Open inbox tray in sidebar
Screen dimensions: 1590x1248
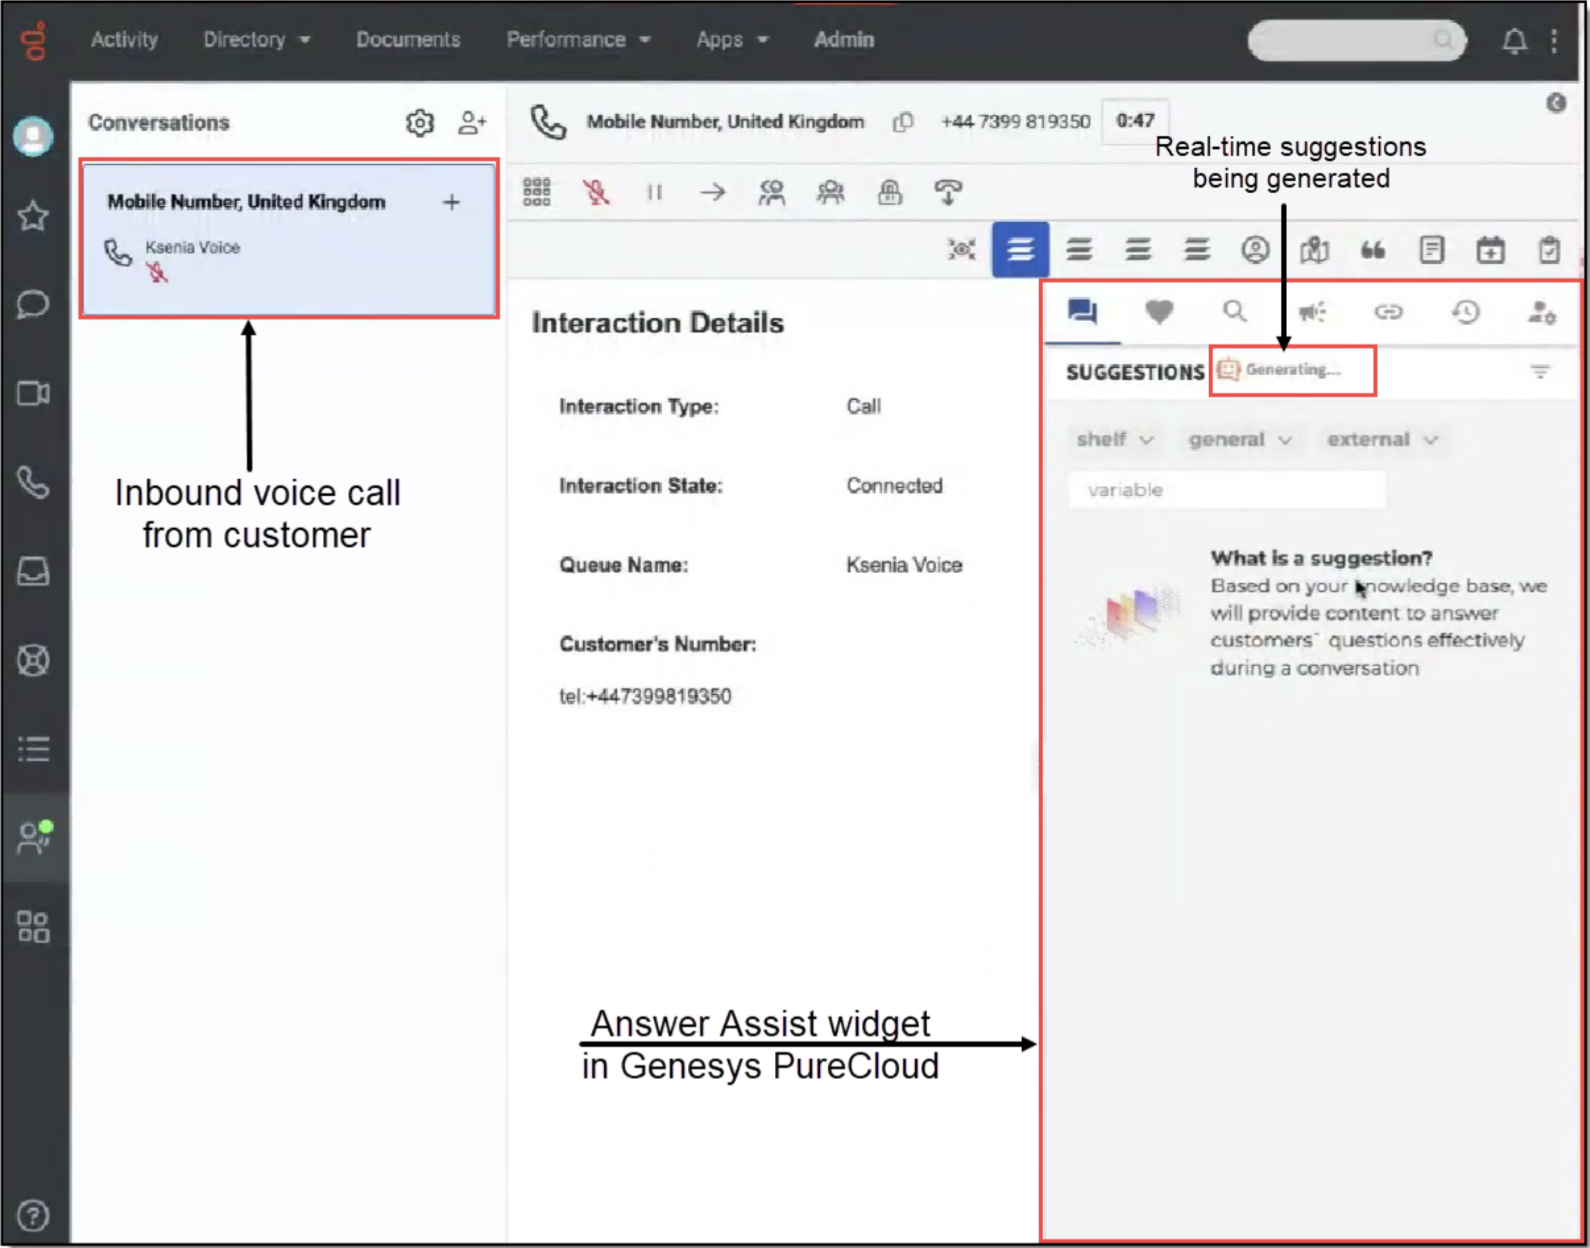[x=33, y=571]
